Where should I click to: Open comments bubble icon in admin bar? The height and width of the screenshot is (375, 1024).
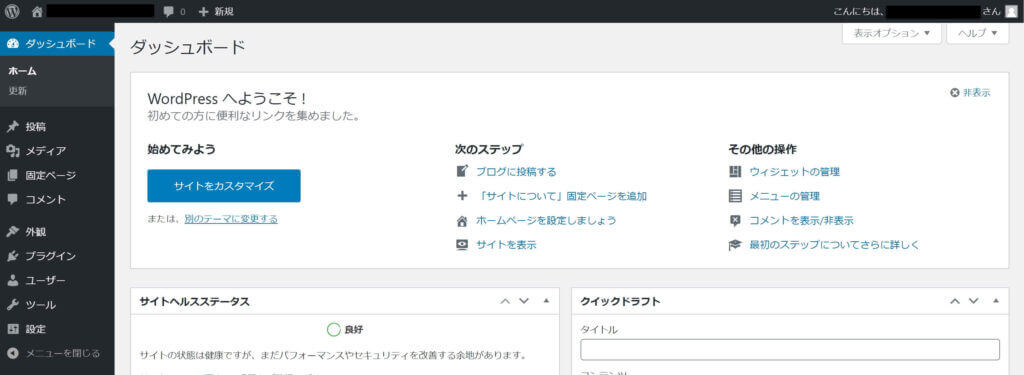pos(169,12)
